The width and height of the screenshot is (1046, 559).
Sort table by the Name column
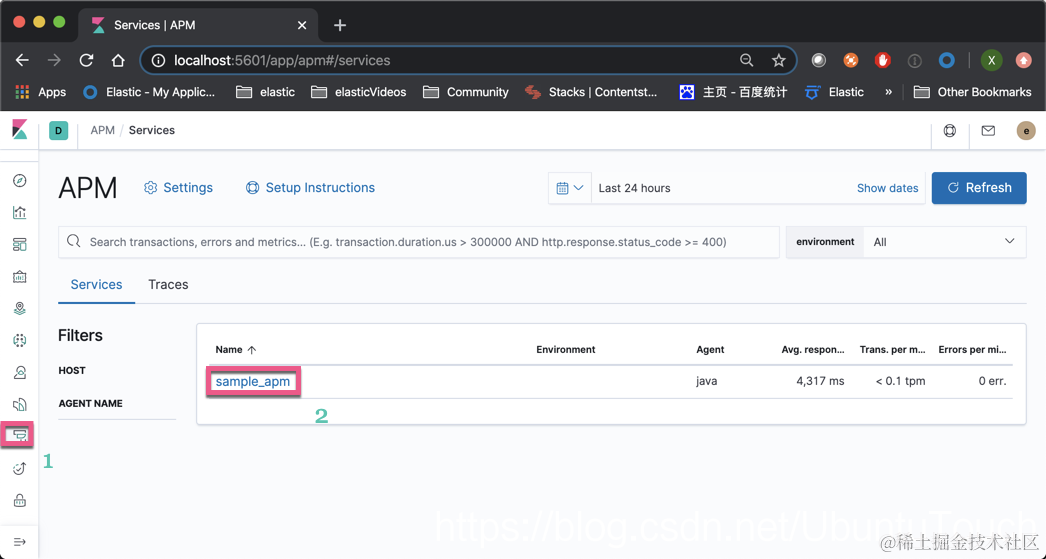tap(235, 350)
